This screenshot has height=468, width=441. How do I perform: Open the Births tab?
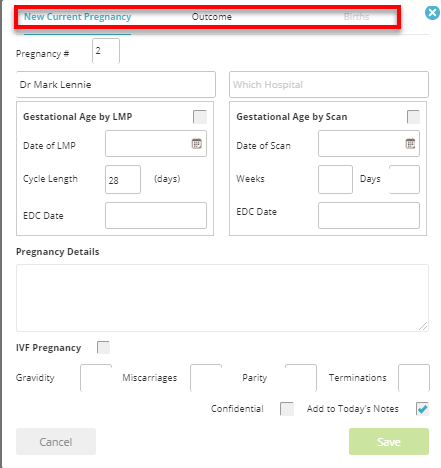click(357, 17)
